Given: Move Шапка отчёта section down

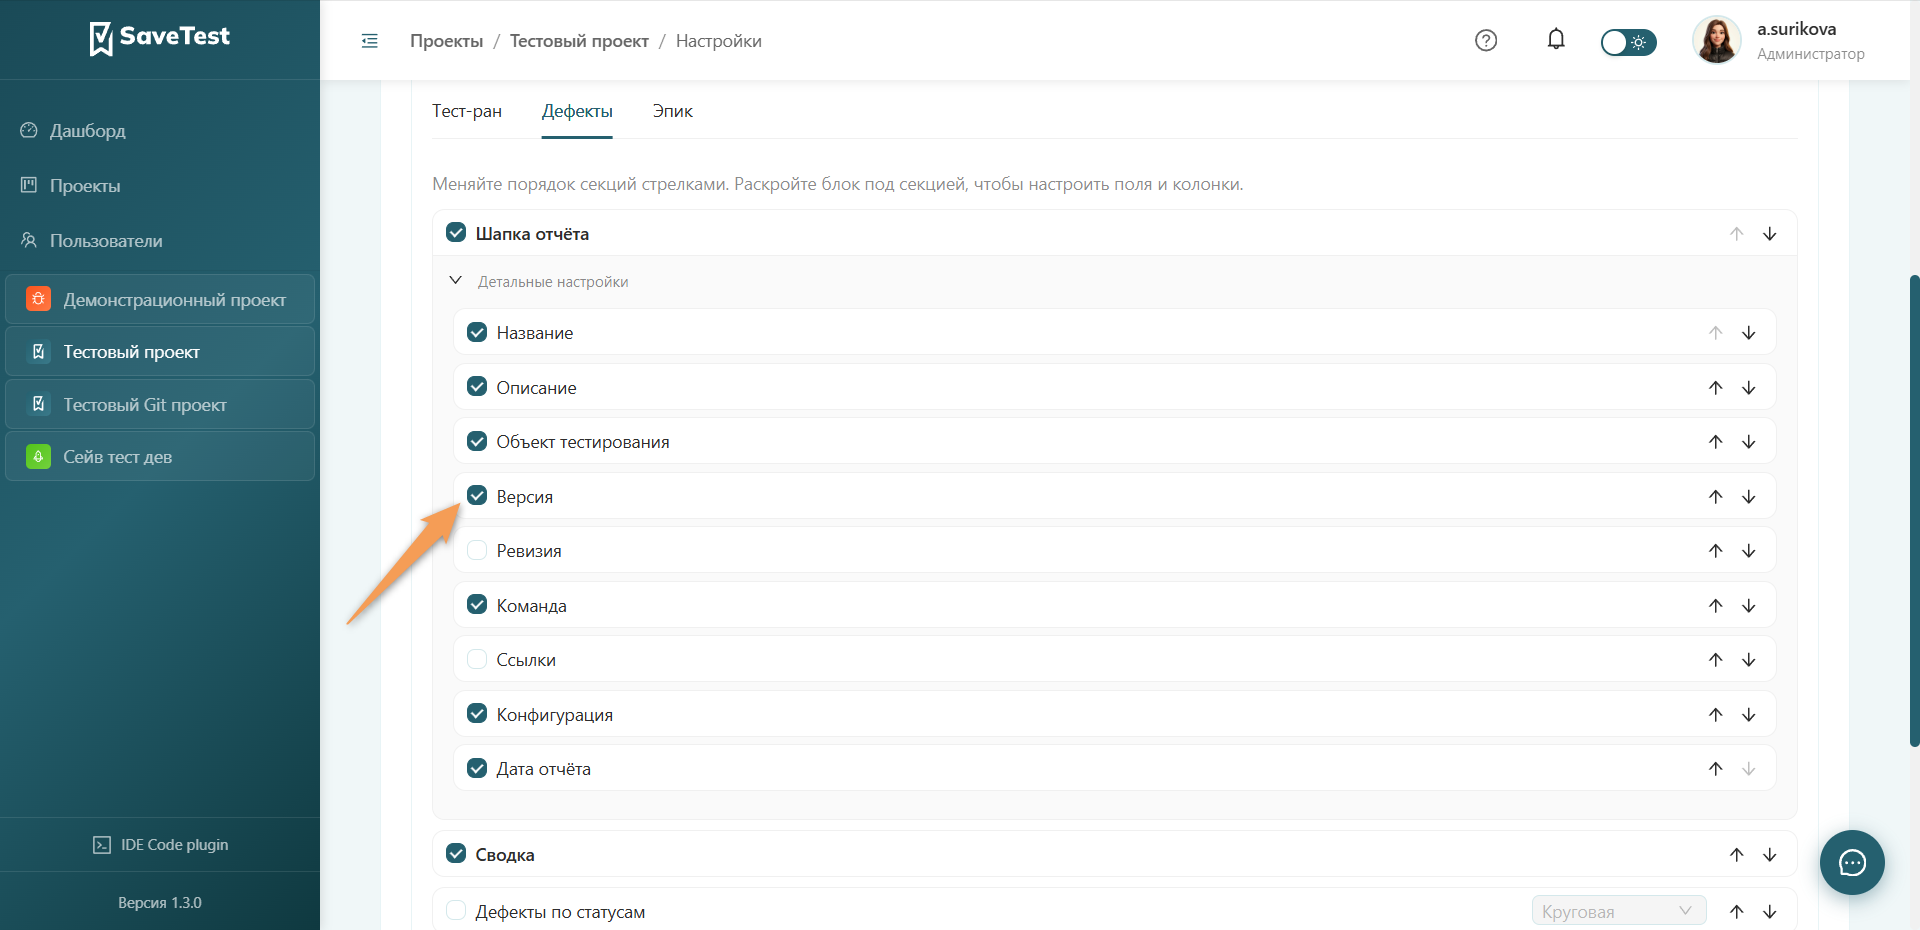Looking at the screenshot, I should tap(1770, 234).
